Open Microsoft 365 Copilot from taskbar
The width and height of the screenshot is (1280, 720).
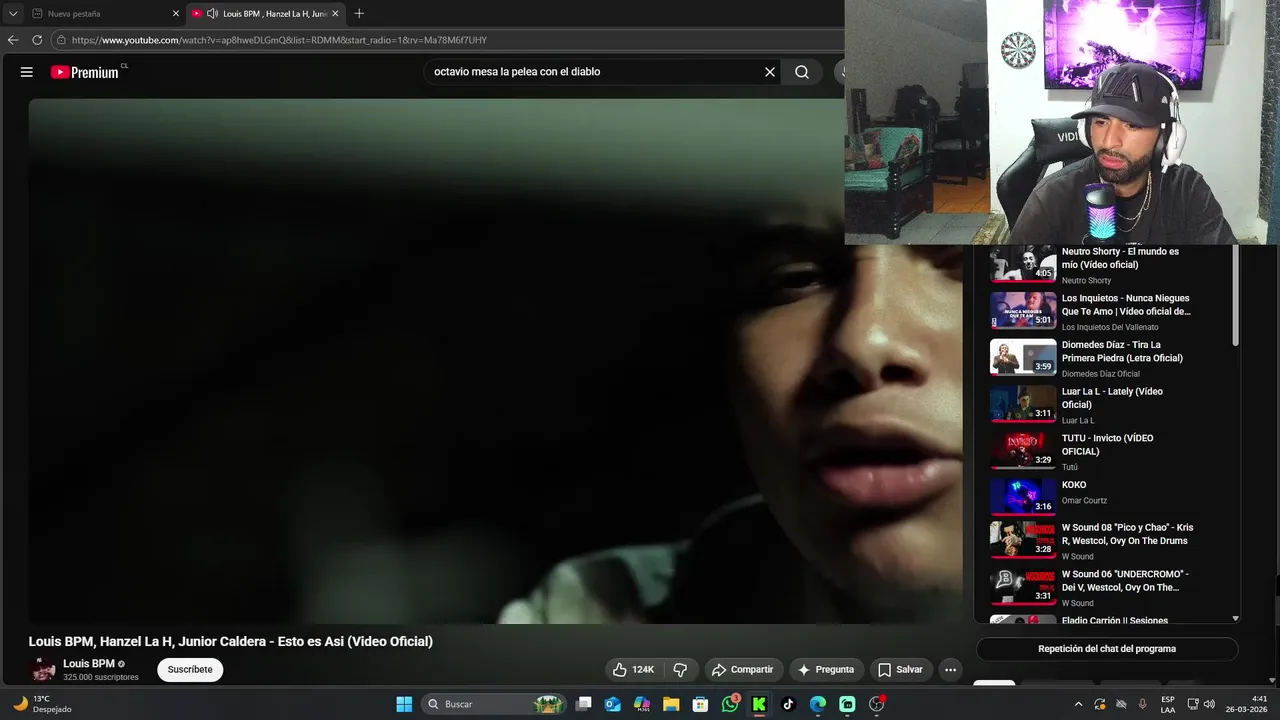[x=642, y=704]
